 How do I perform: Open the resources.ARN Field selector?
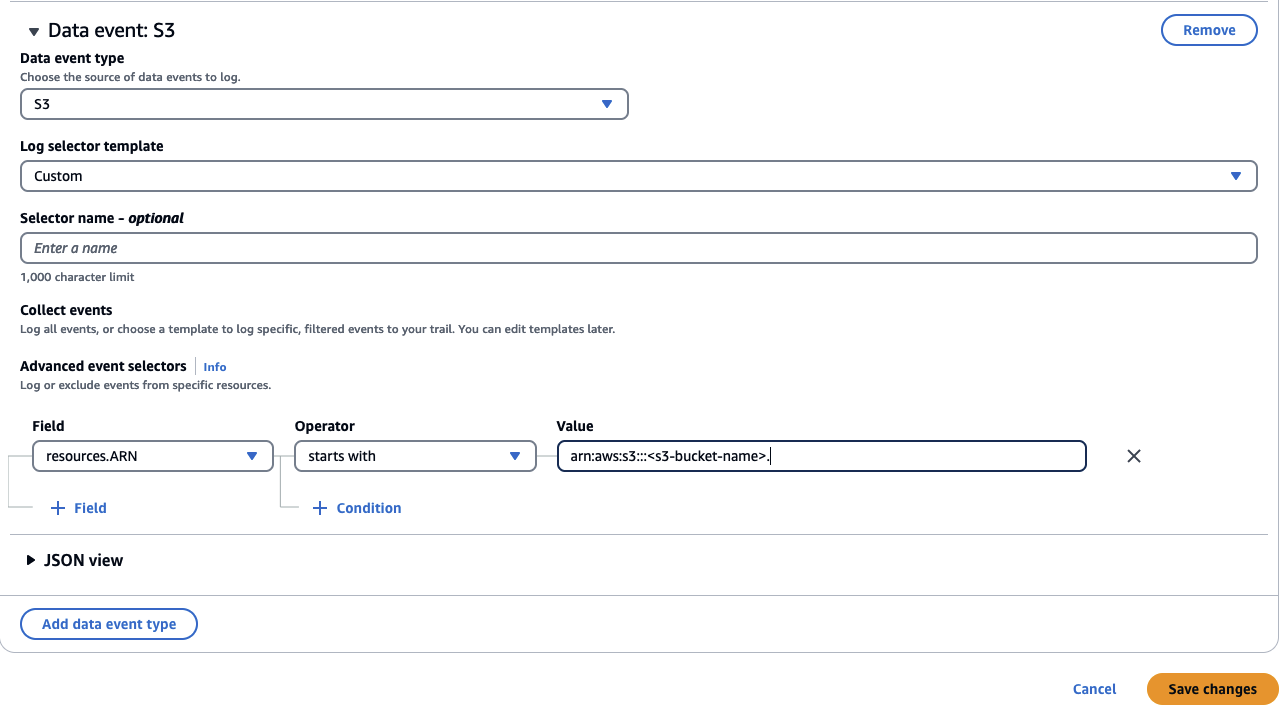(x=152, y=456)
